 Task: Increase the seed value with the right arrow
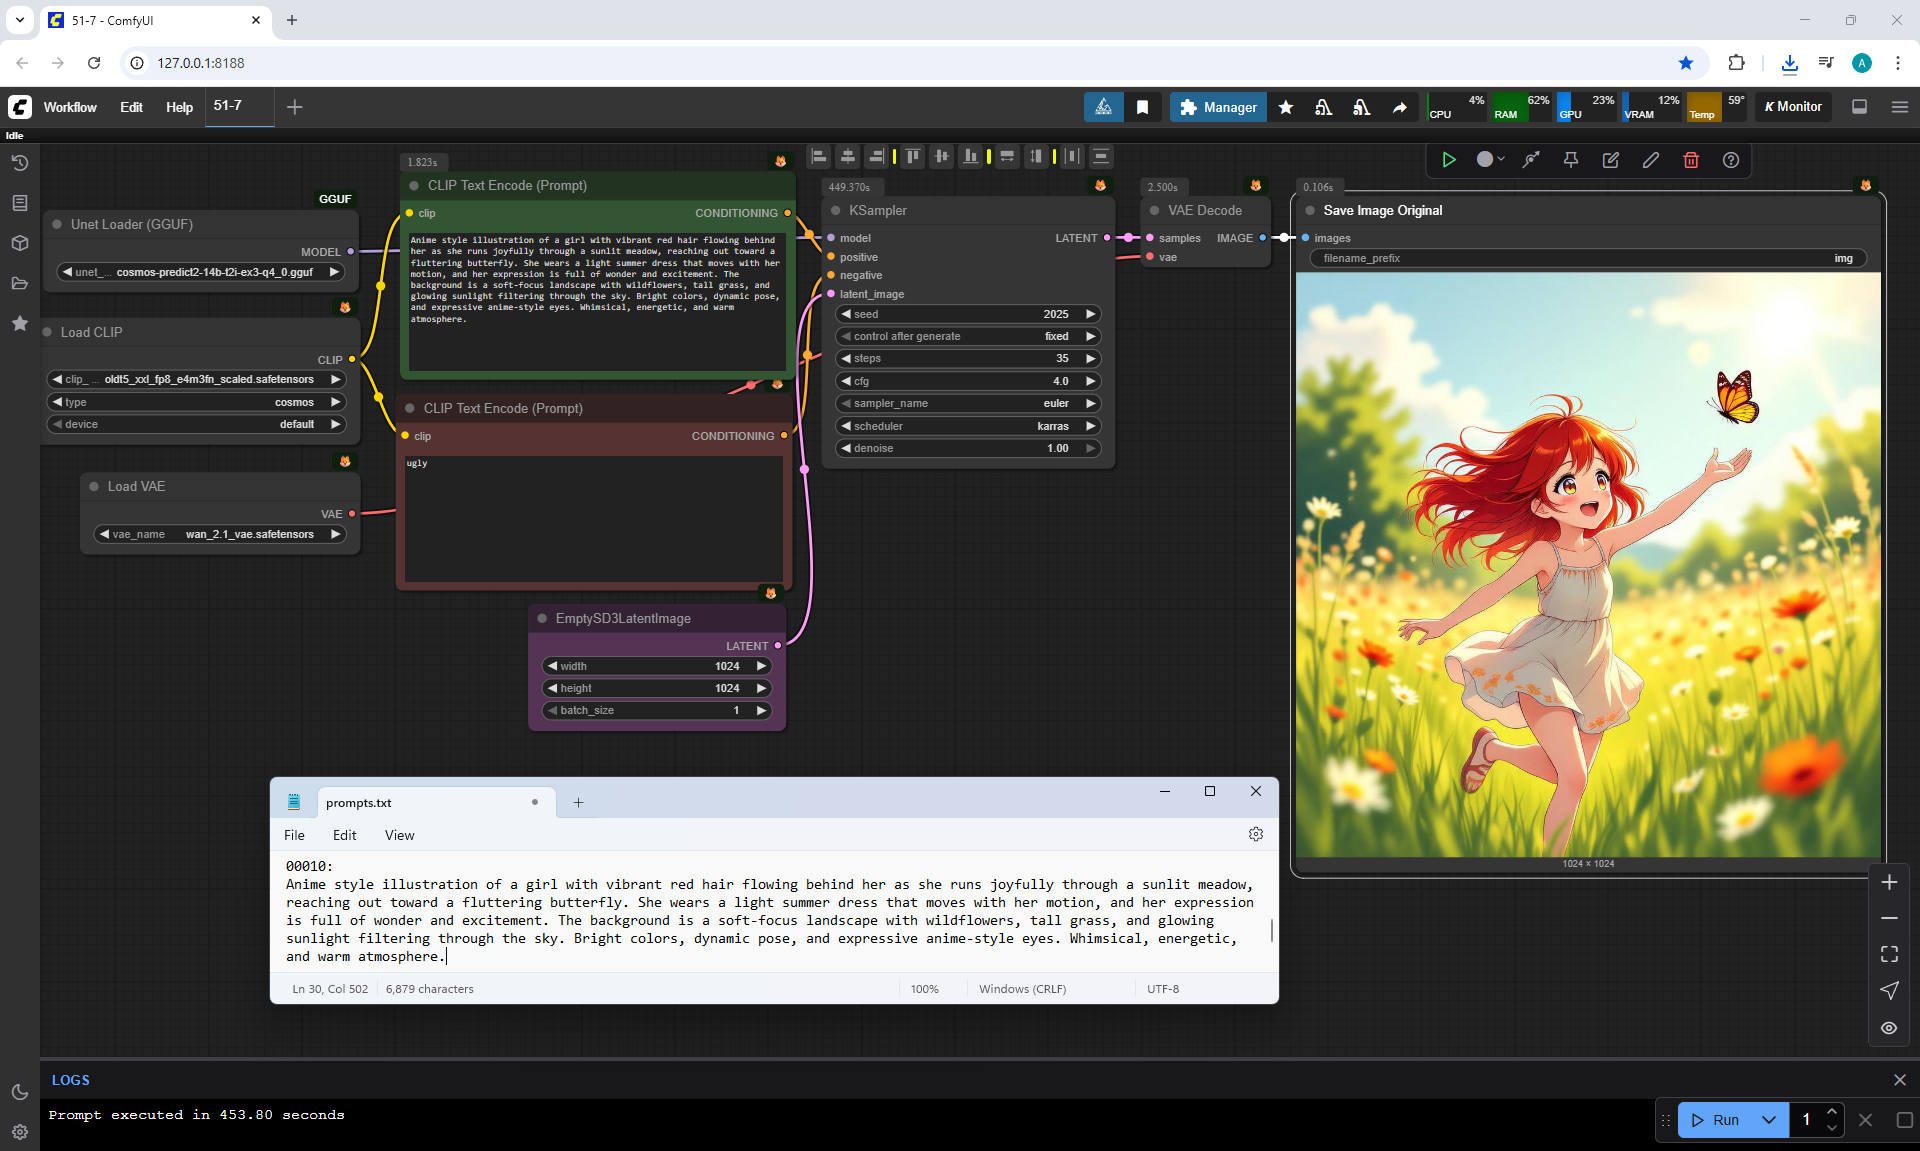pyautogui.click(x=1091, y=314)
